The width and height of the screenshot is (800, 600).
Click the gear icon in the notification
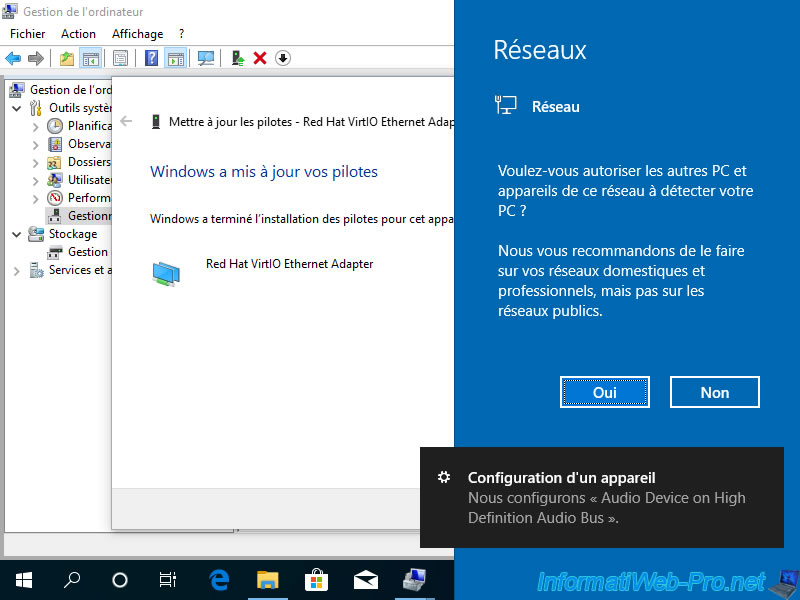[x=444, y=477]
